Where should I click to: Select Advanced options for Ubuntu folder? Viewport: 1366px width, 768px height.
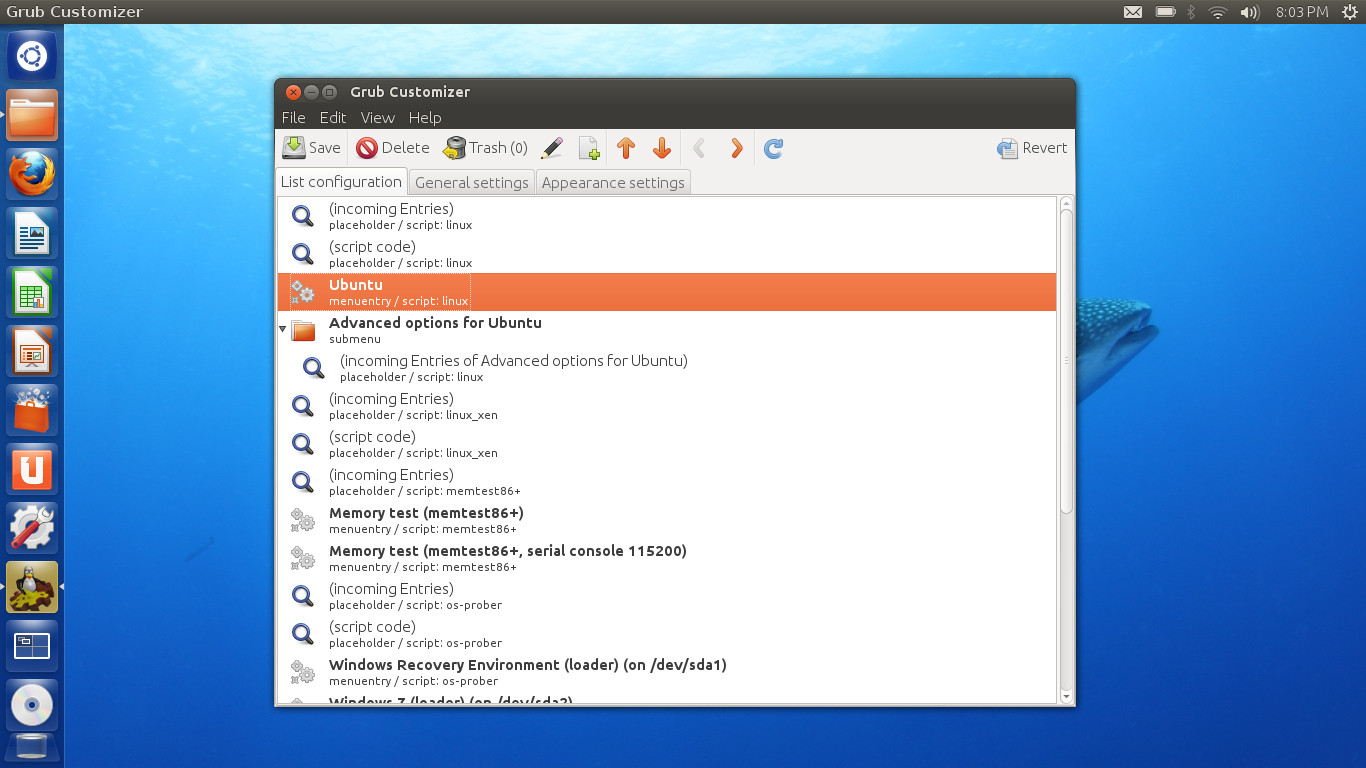(x=667, y=330)
